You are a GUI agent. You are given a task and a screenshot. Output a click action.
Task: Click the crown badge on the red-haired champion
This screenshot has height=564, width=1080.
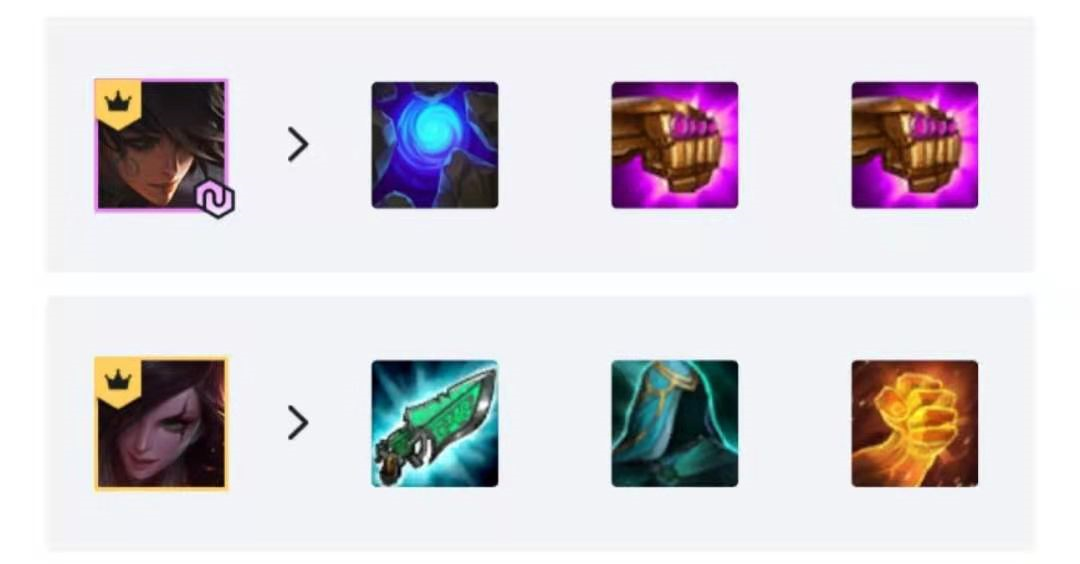pyautogui.click(x=118, y=382)
